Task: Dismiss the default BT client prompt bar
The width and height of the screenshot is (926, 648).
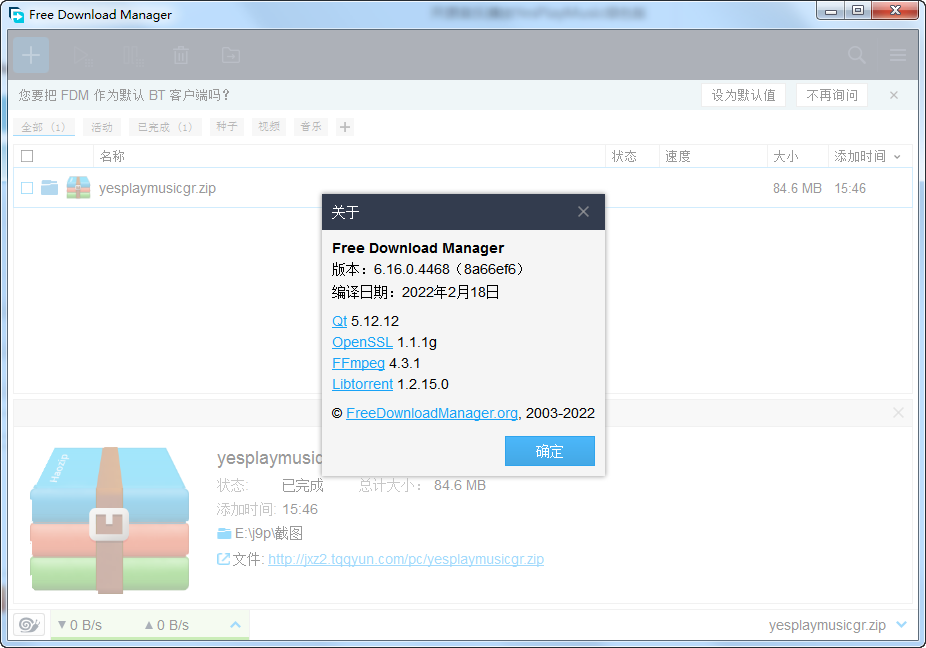Action: 894,95
